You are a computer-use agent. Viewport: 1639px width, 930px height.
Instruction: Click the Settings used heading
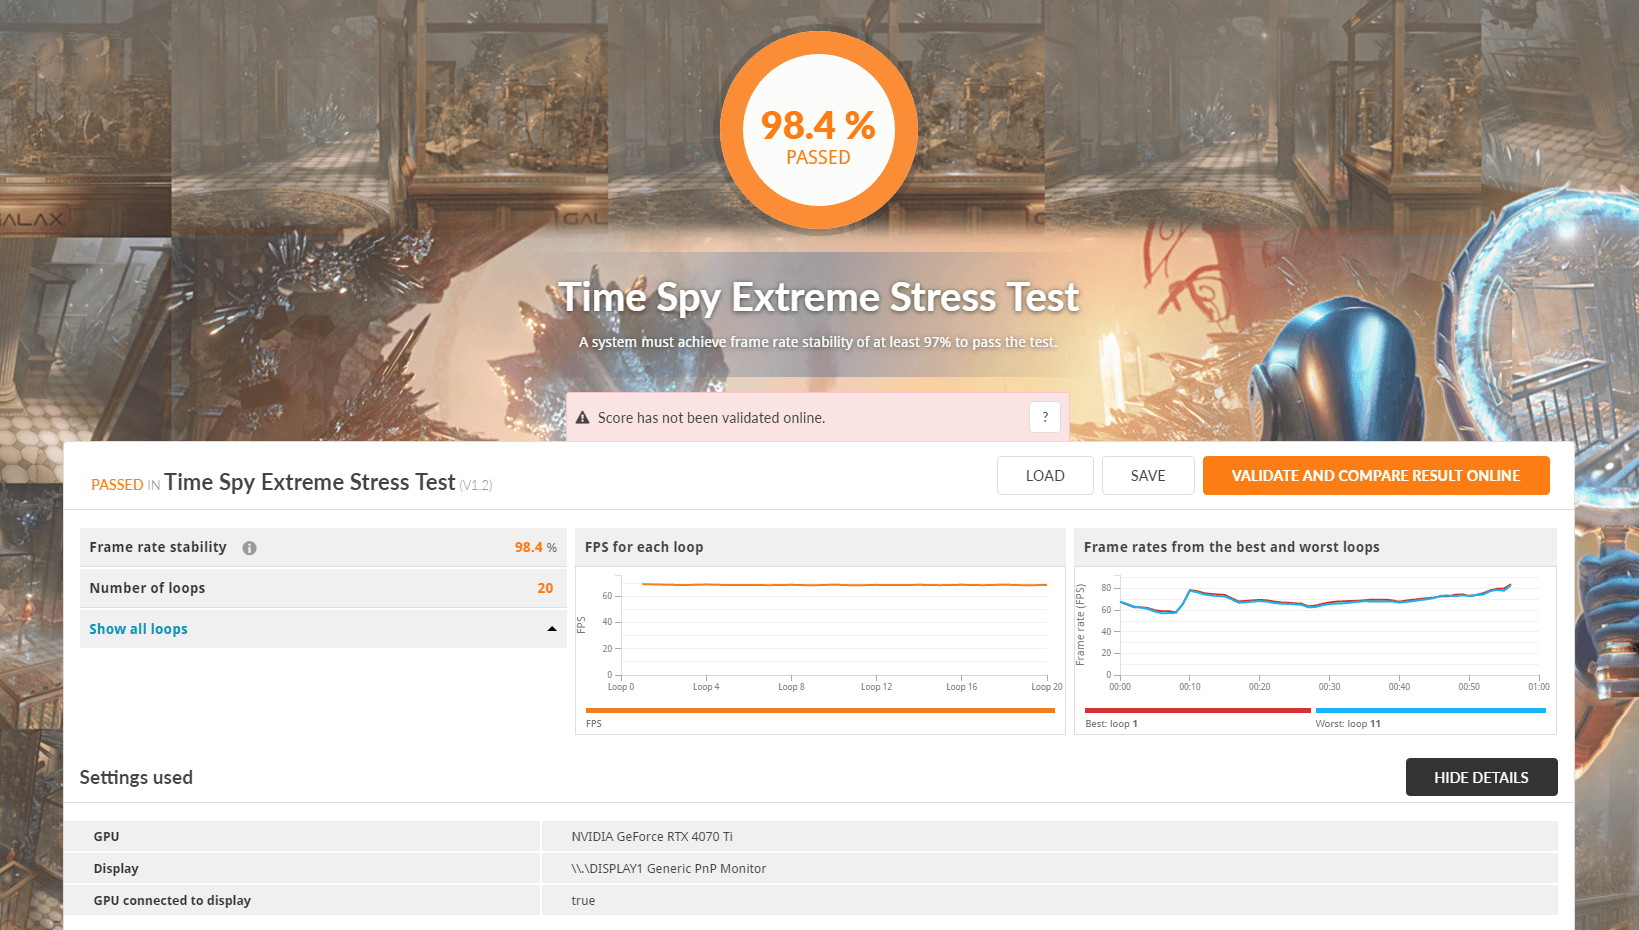click(x=136, y=777)
